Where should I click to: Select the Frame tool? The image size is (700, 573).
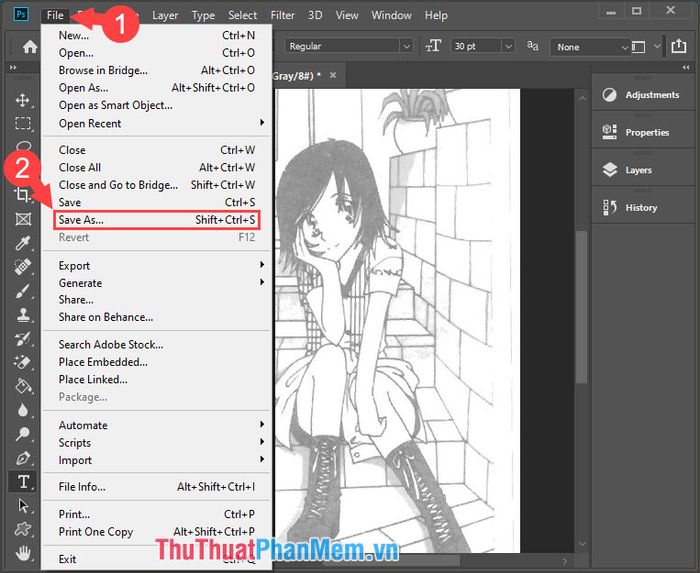(x=23, y=219)
